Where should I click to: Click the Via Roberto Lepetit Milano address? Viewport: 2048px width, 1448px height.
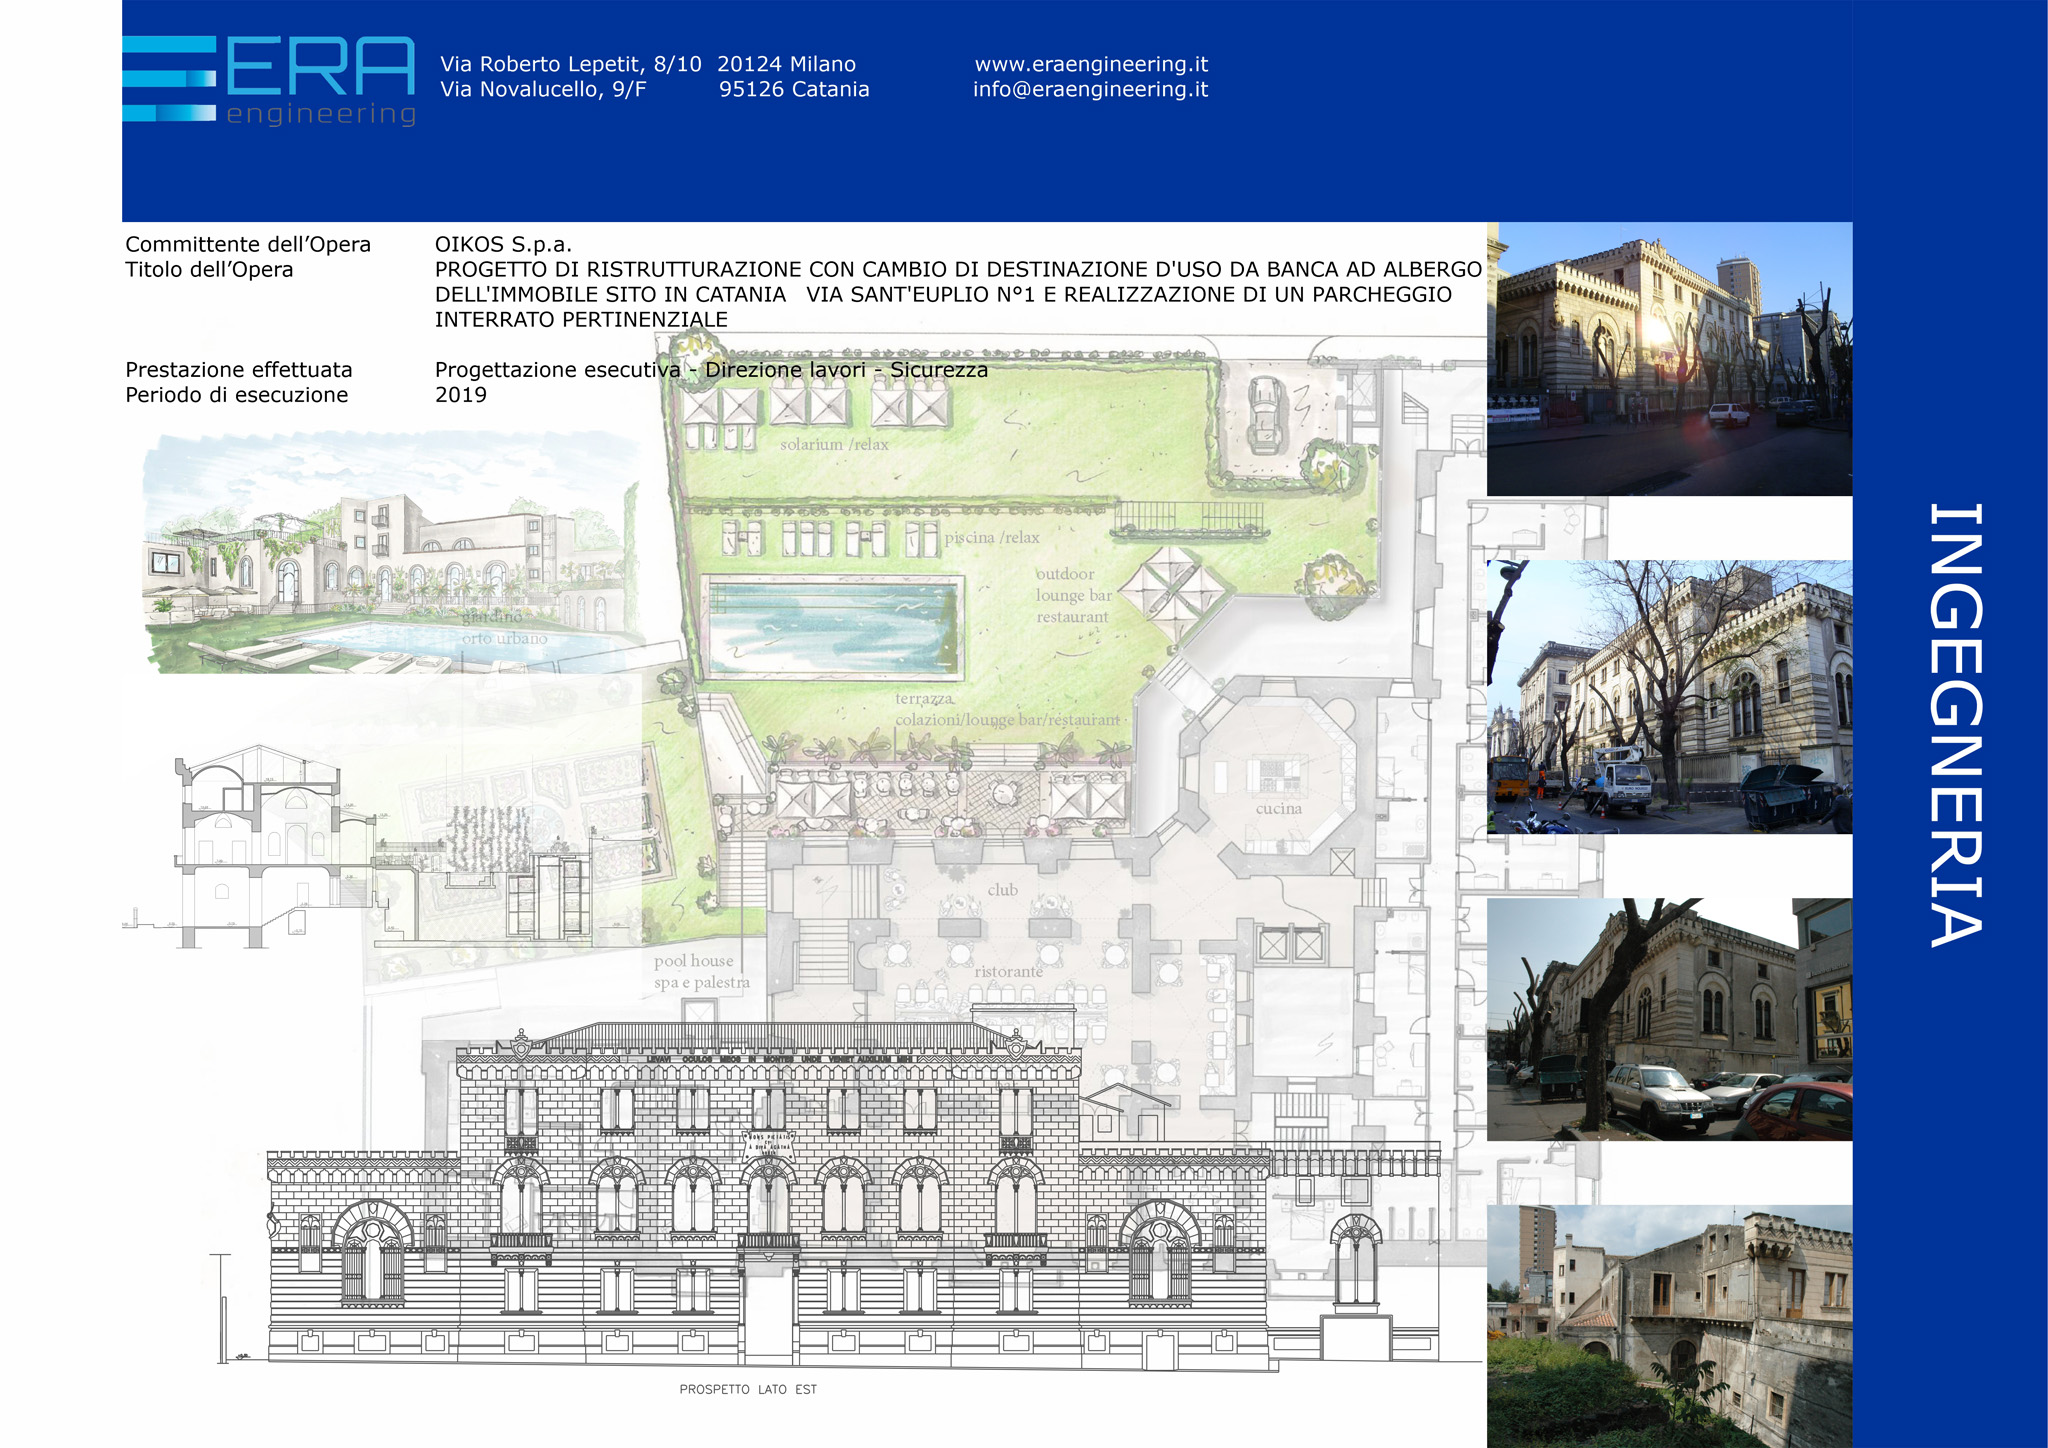point(647,64)
